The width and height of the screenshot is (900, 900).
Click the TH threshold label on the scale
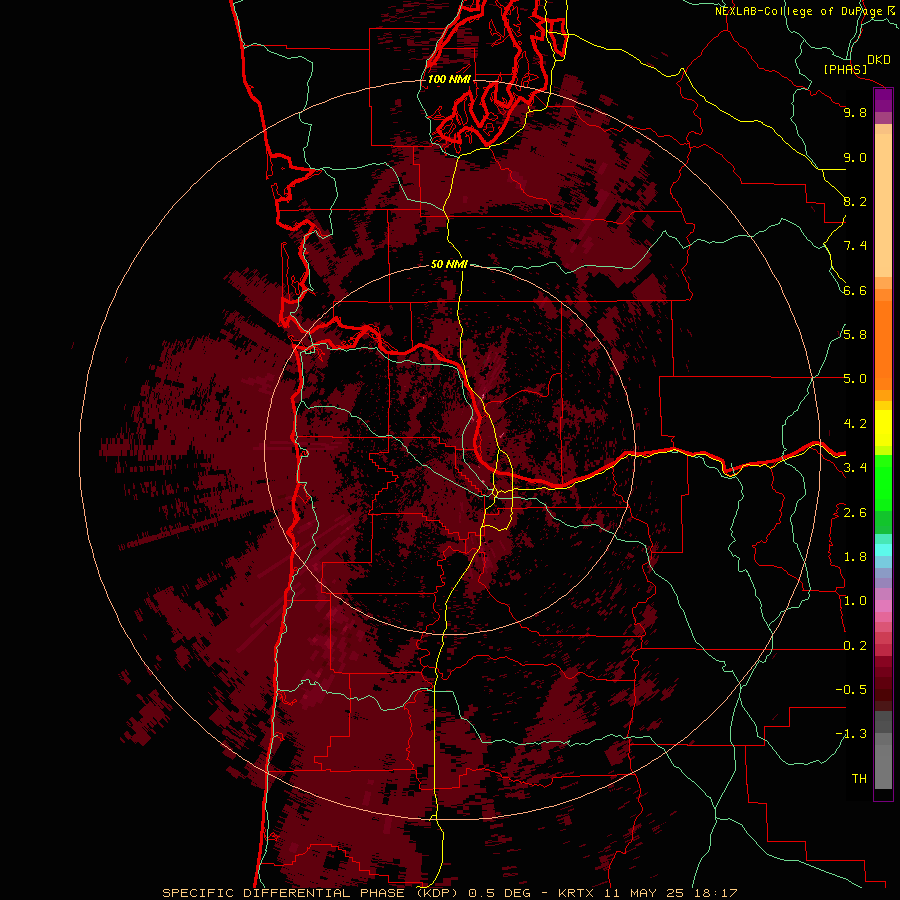(x=859, y=779)
